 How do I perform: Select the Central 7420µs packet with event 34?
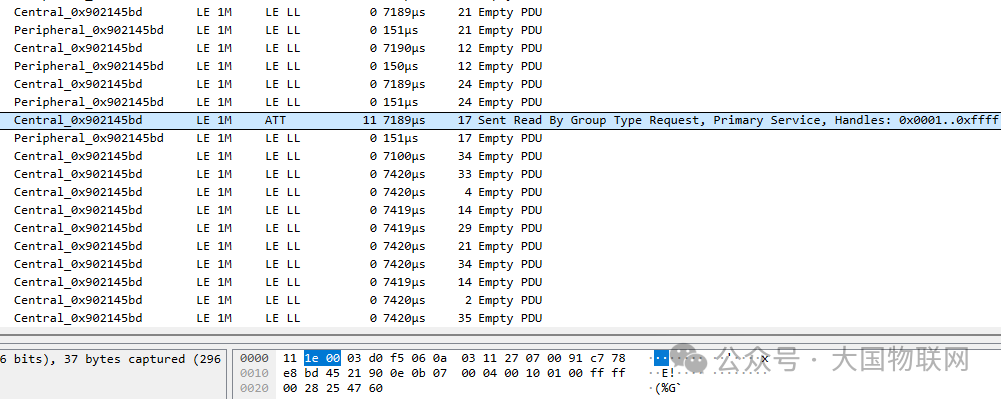tap(500, 264)
